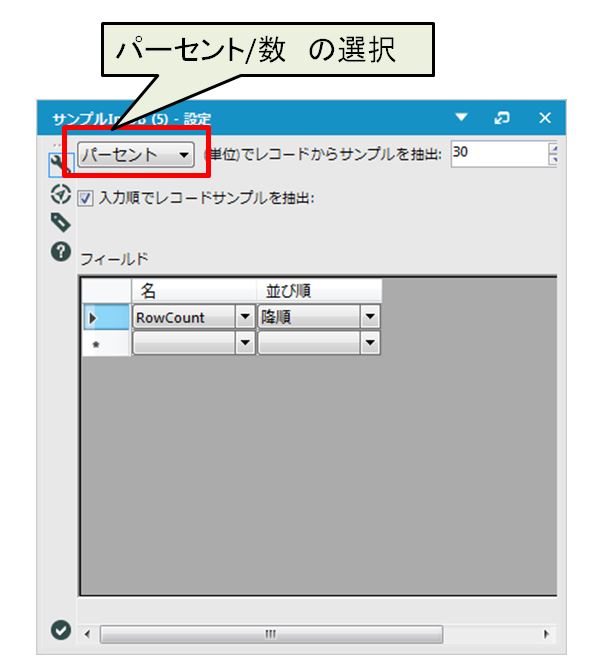
Task: Expand the RowCount field name dropdown
Action: (x=245, y=318)
